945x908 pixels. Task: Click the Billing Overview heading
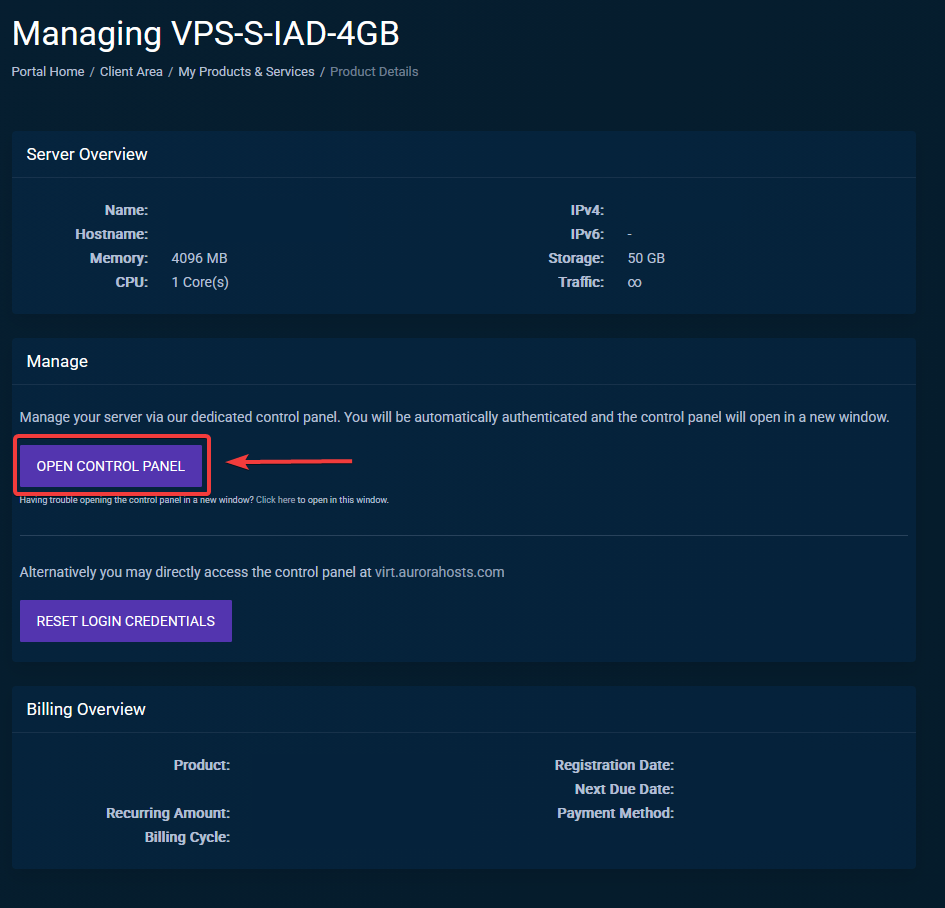(x=86, y=709)
